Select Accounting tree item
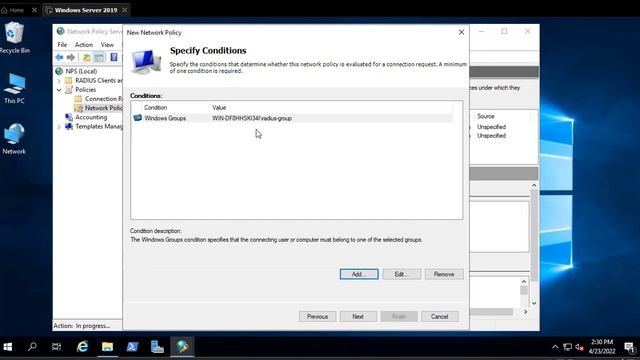 tap(91, 117)
